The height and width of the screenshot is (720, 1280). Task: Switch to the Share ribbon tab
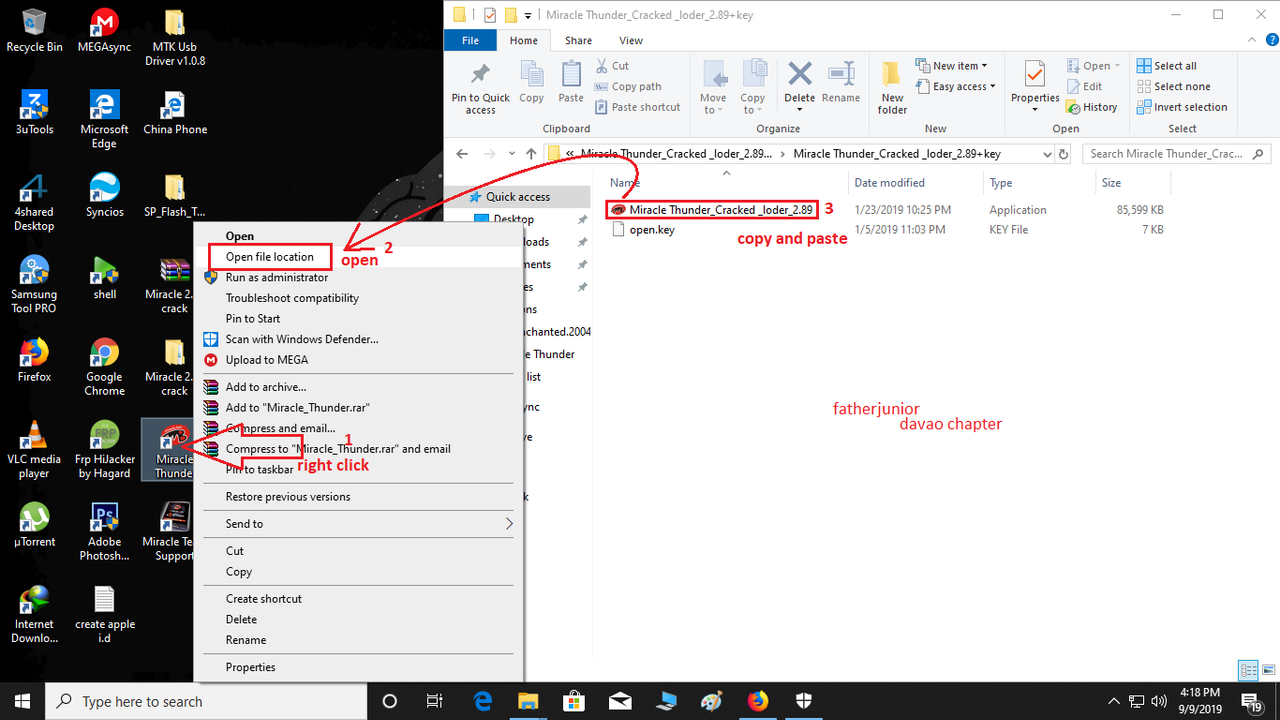pyautogui.click(x=578, y=40)
